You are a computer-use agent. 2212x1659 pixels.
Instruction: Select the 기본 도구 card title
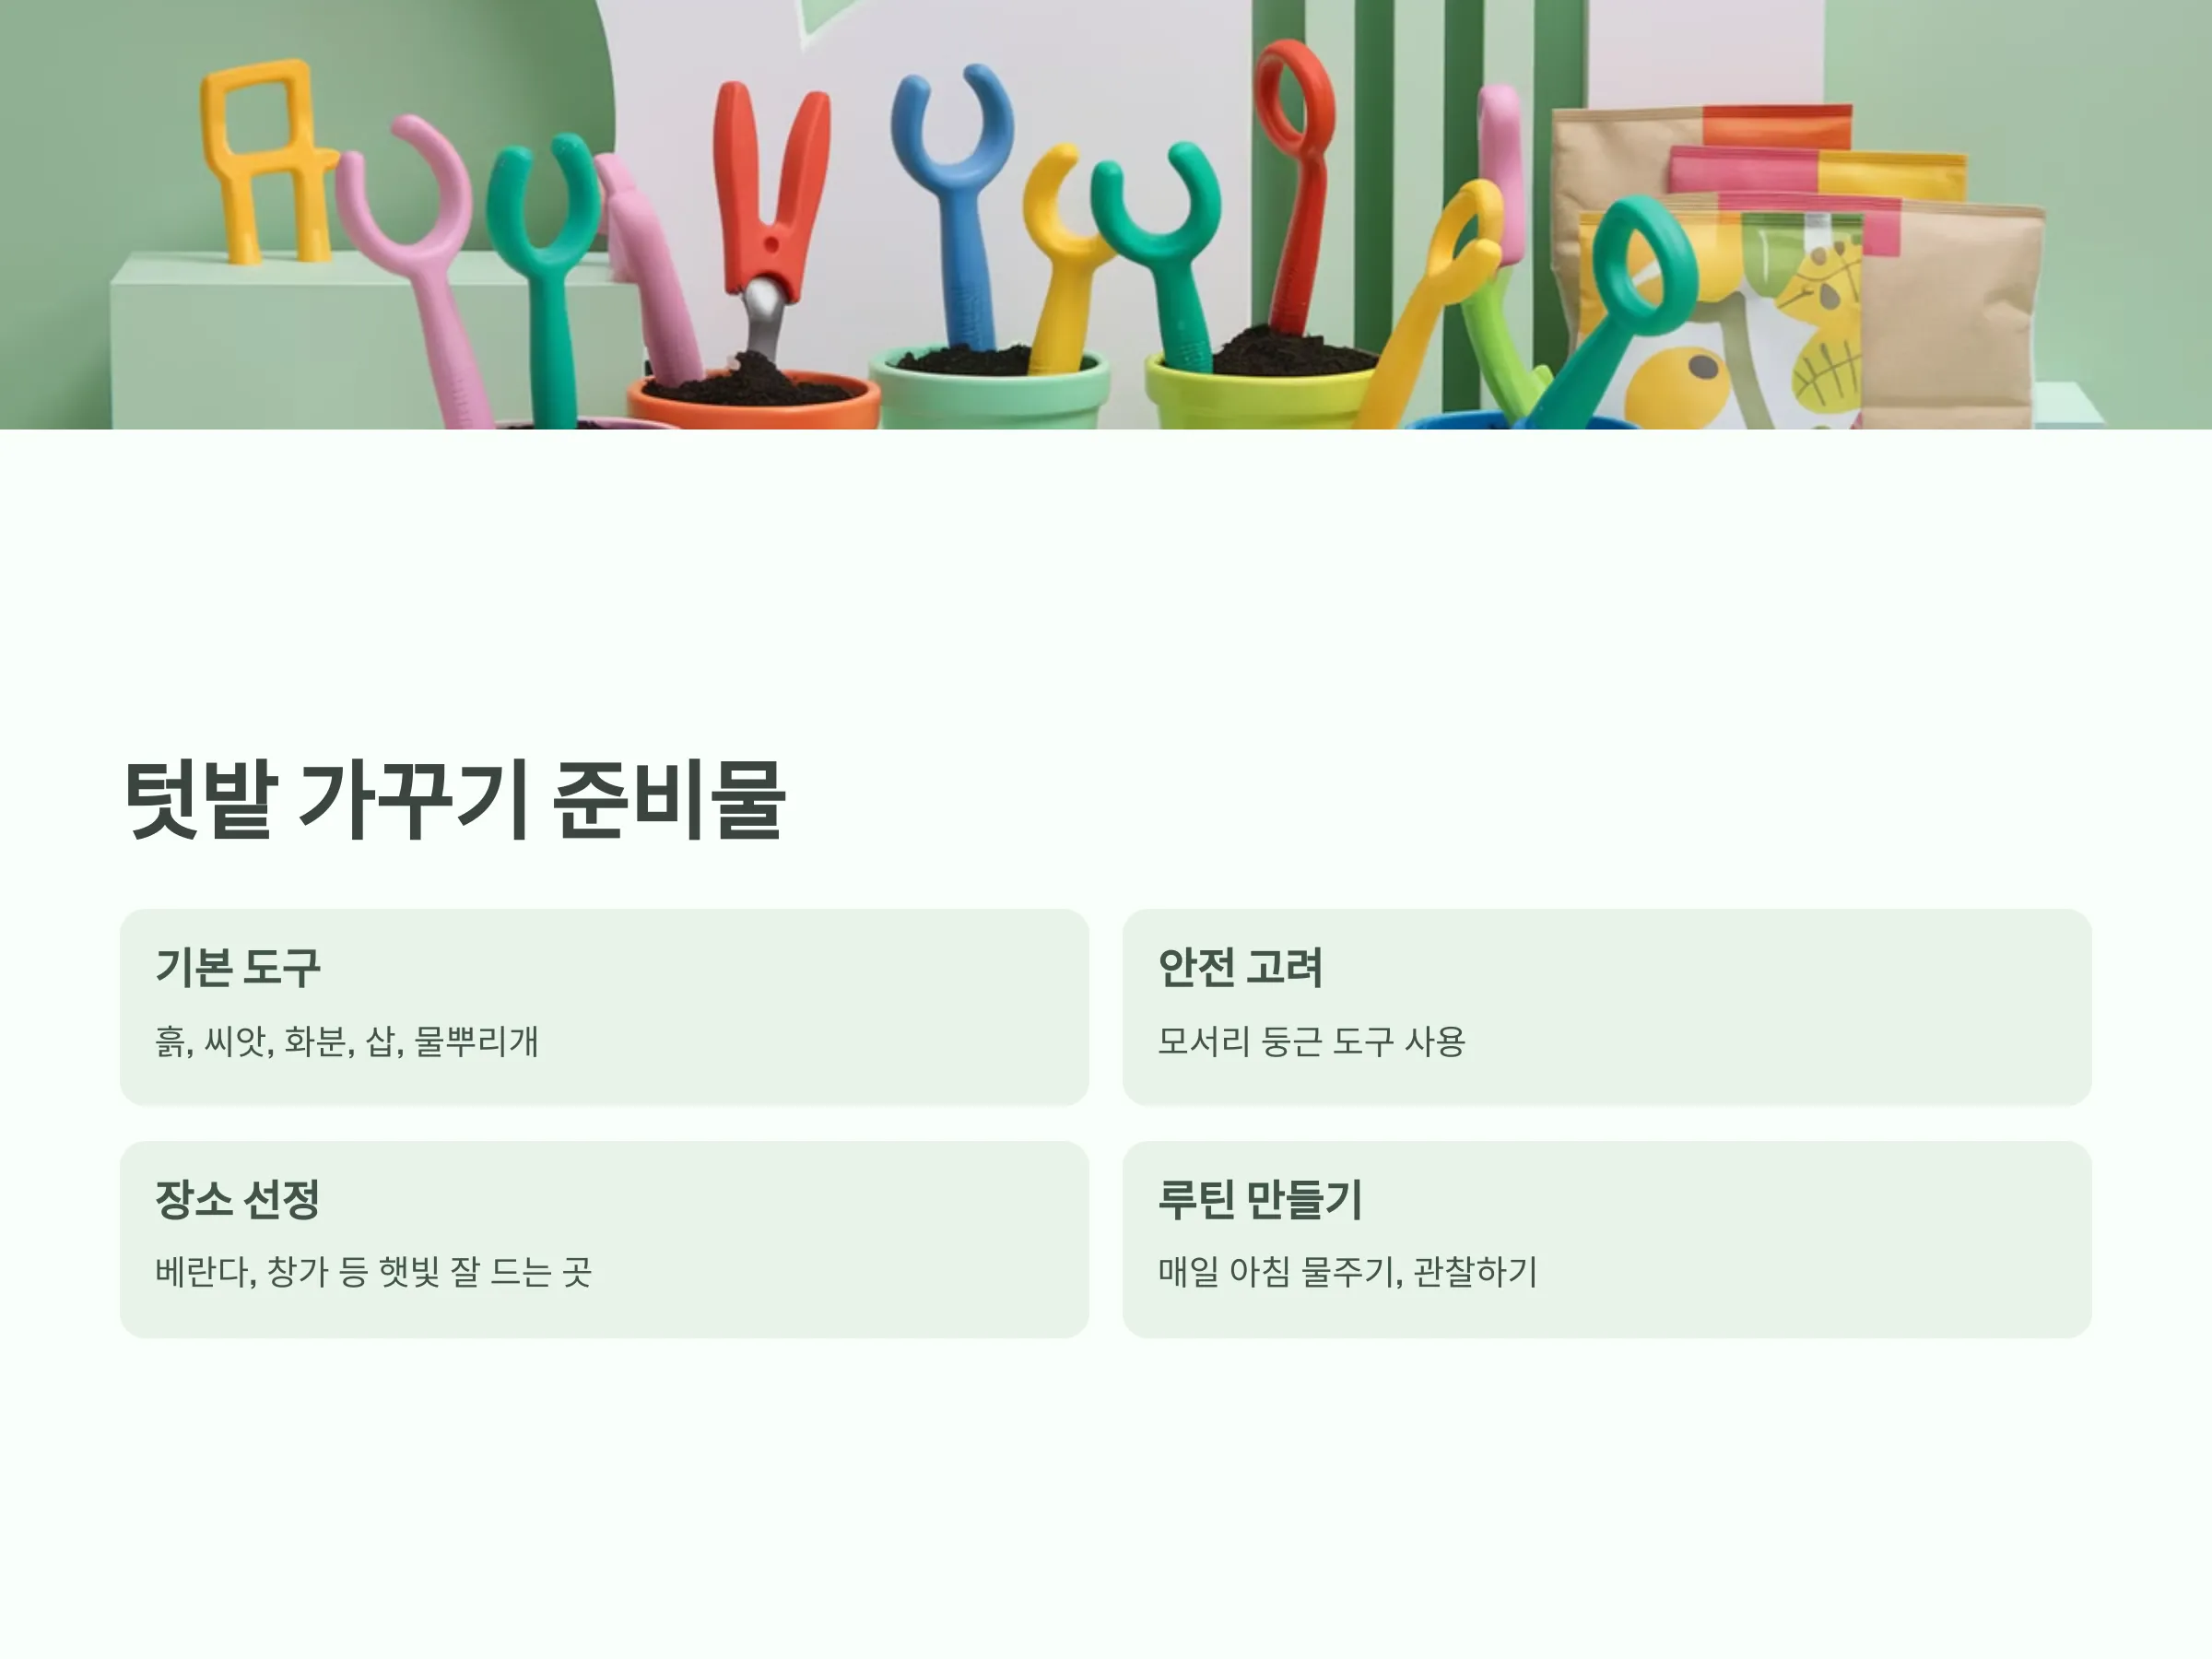pyautogui.click(x=238, y=967)
